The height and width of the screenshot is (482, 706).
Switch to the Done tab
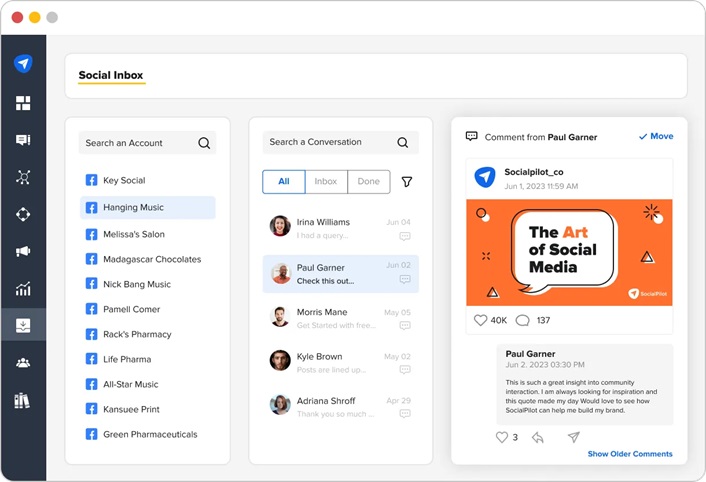pos(369,182)
